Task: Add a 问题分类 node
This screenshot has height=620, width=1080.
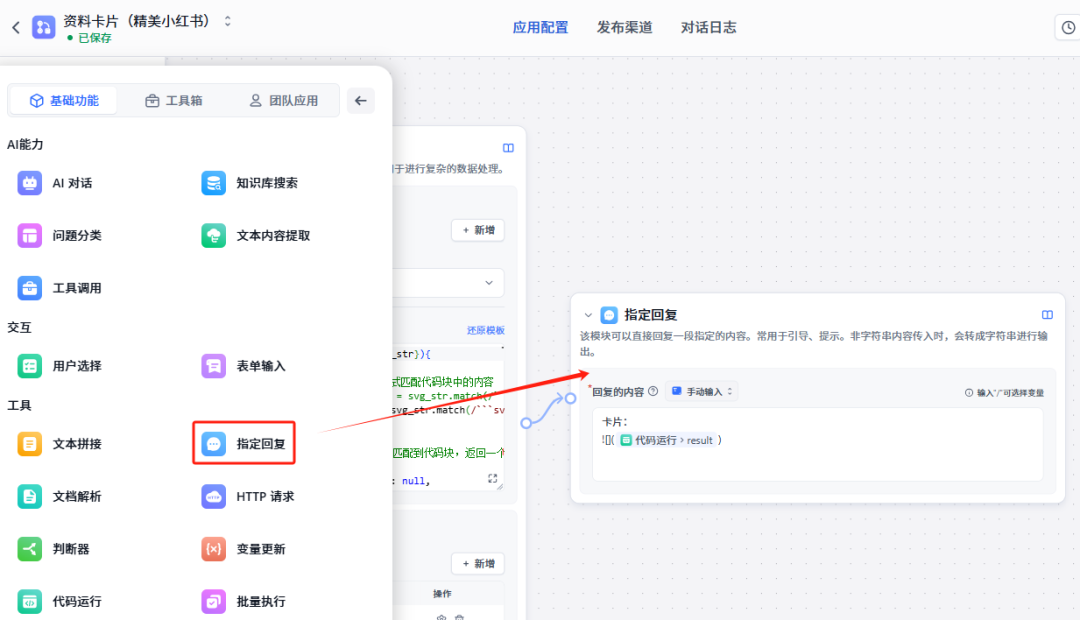Action: pos(59,236)
